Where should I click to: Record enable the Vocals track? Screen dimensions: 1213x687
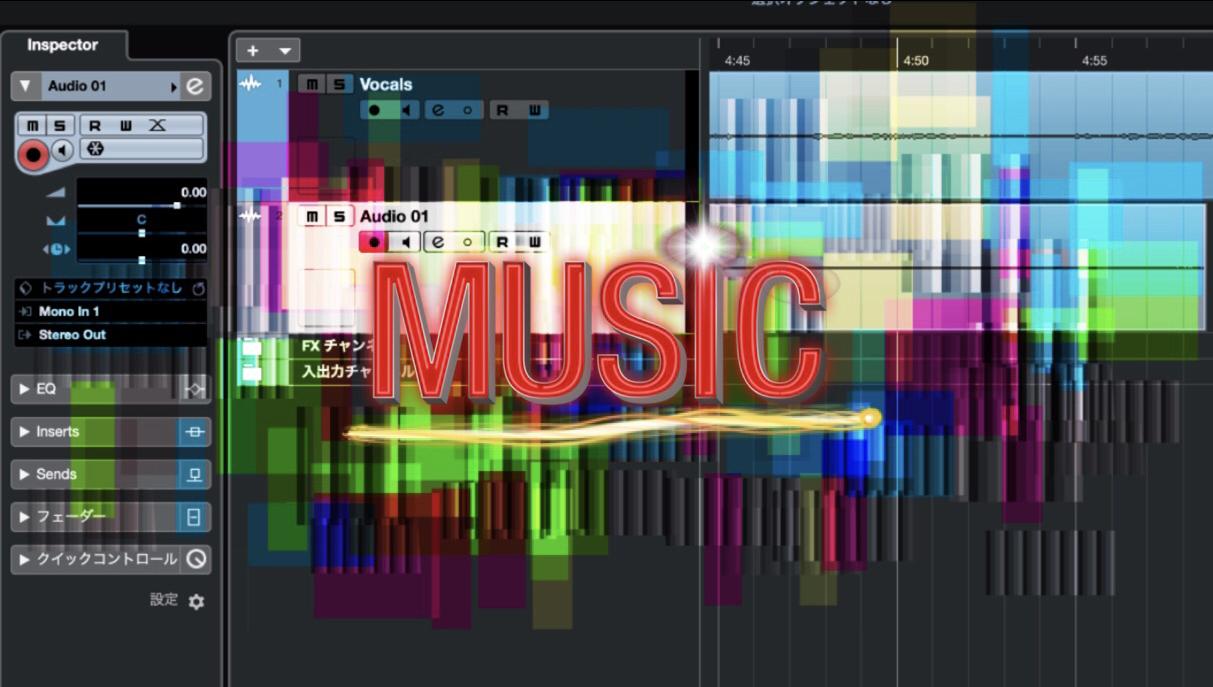pos(375,110)
